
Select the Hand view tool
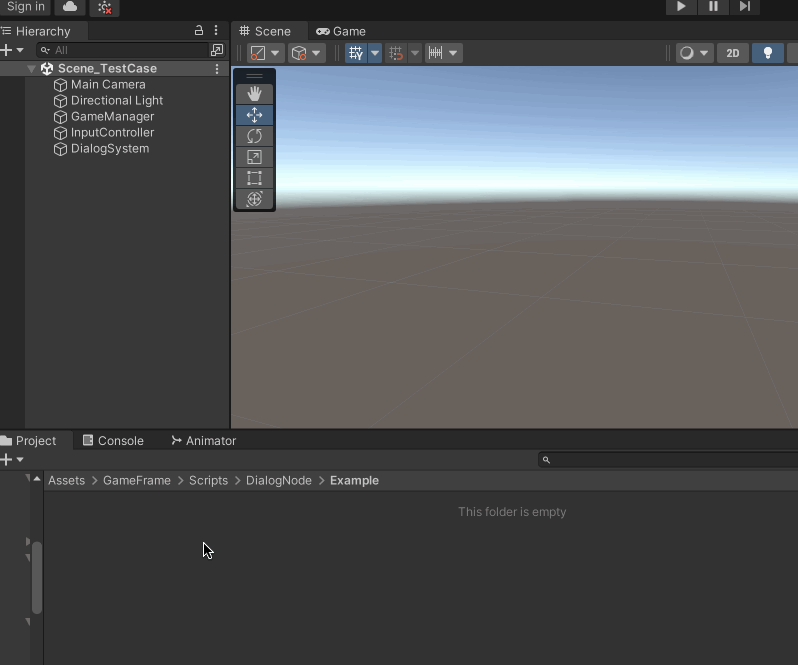[x=254, y=94]
